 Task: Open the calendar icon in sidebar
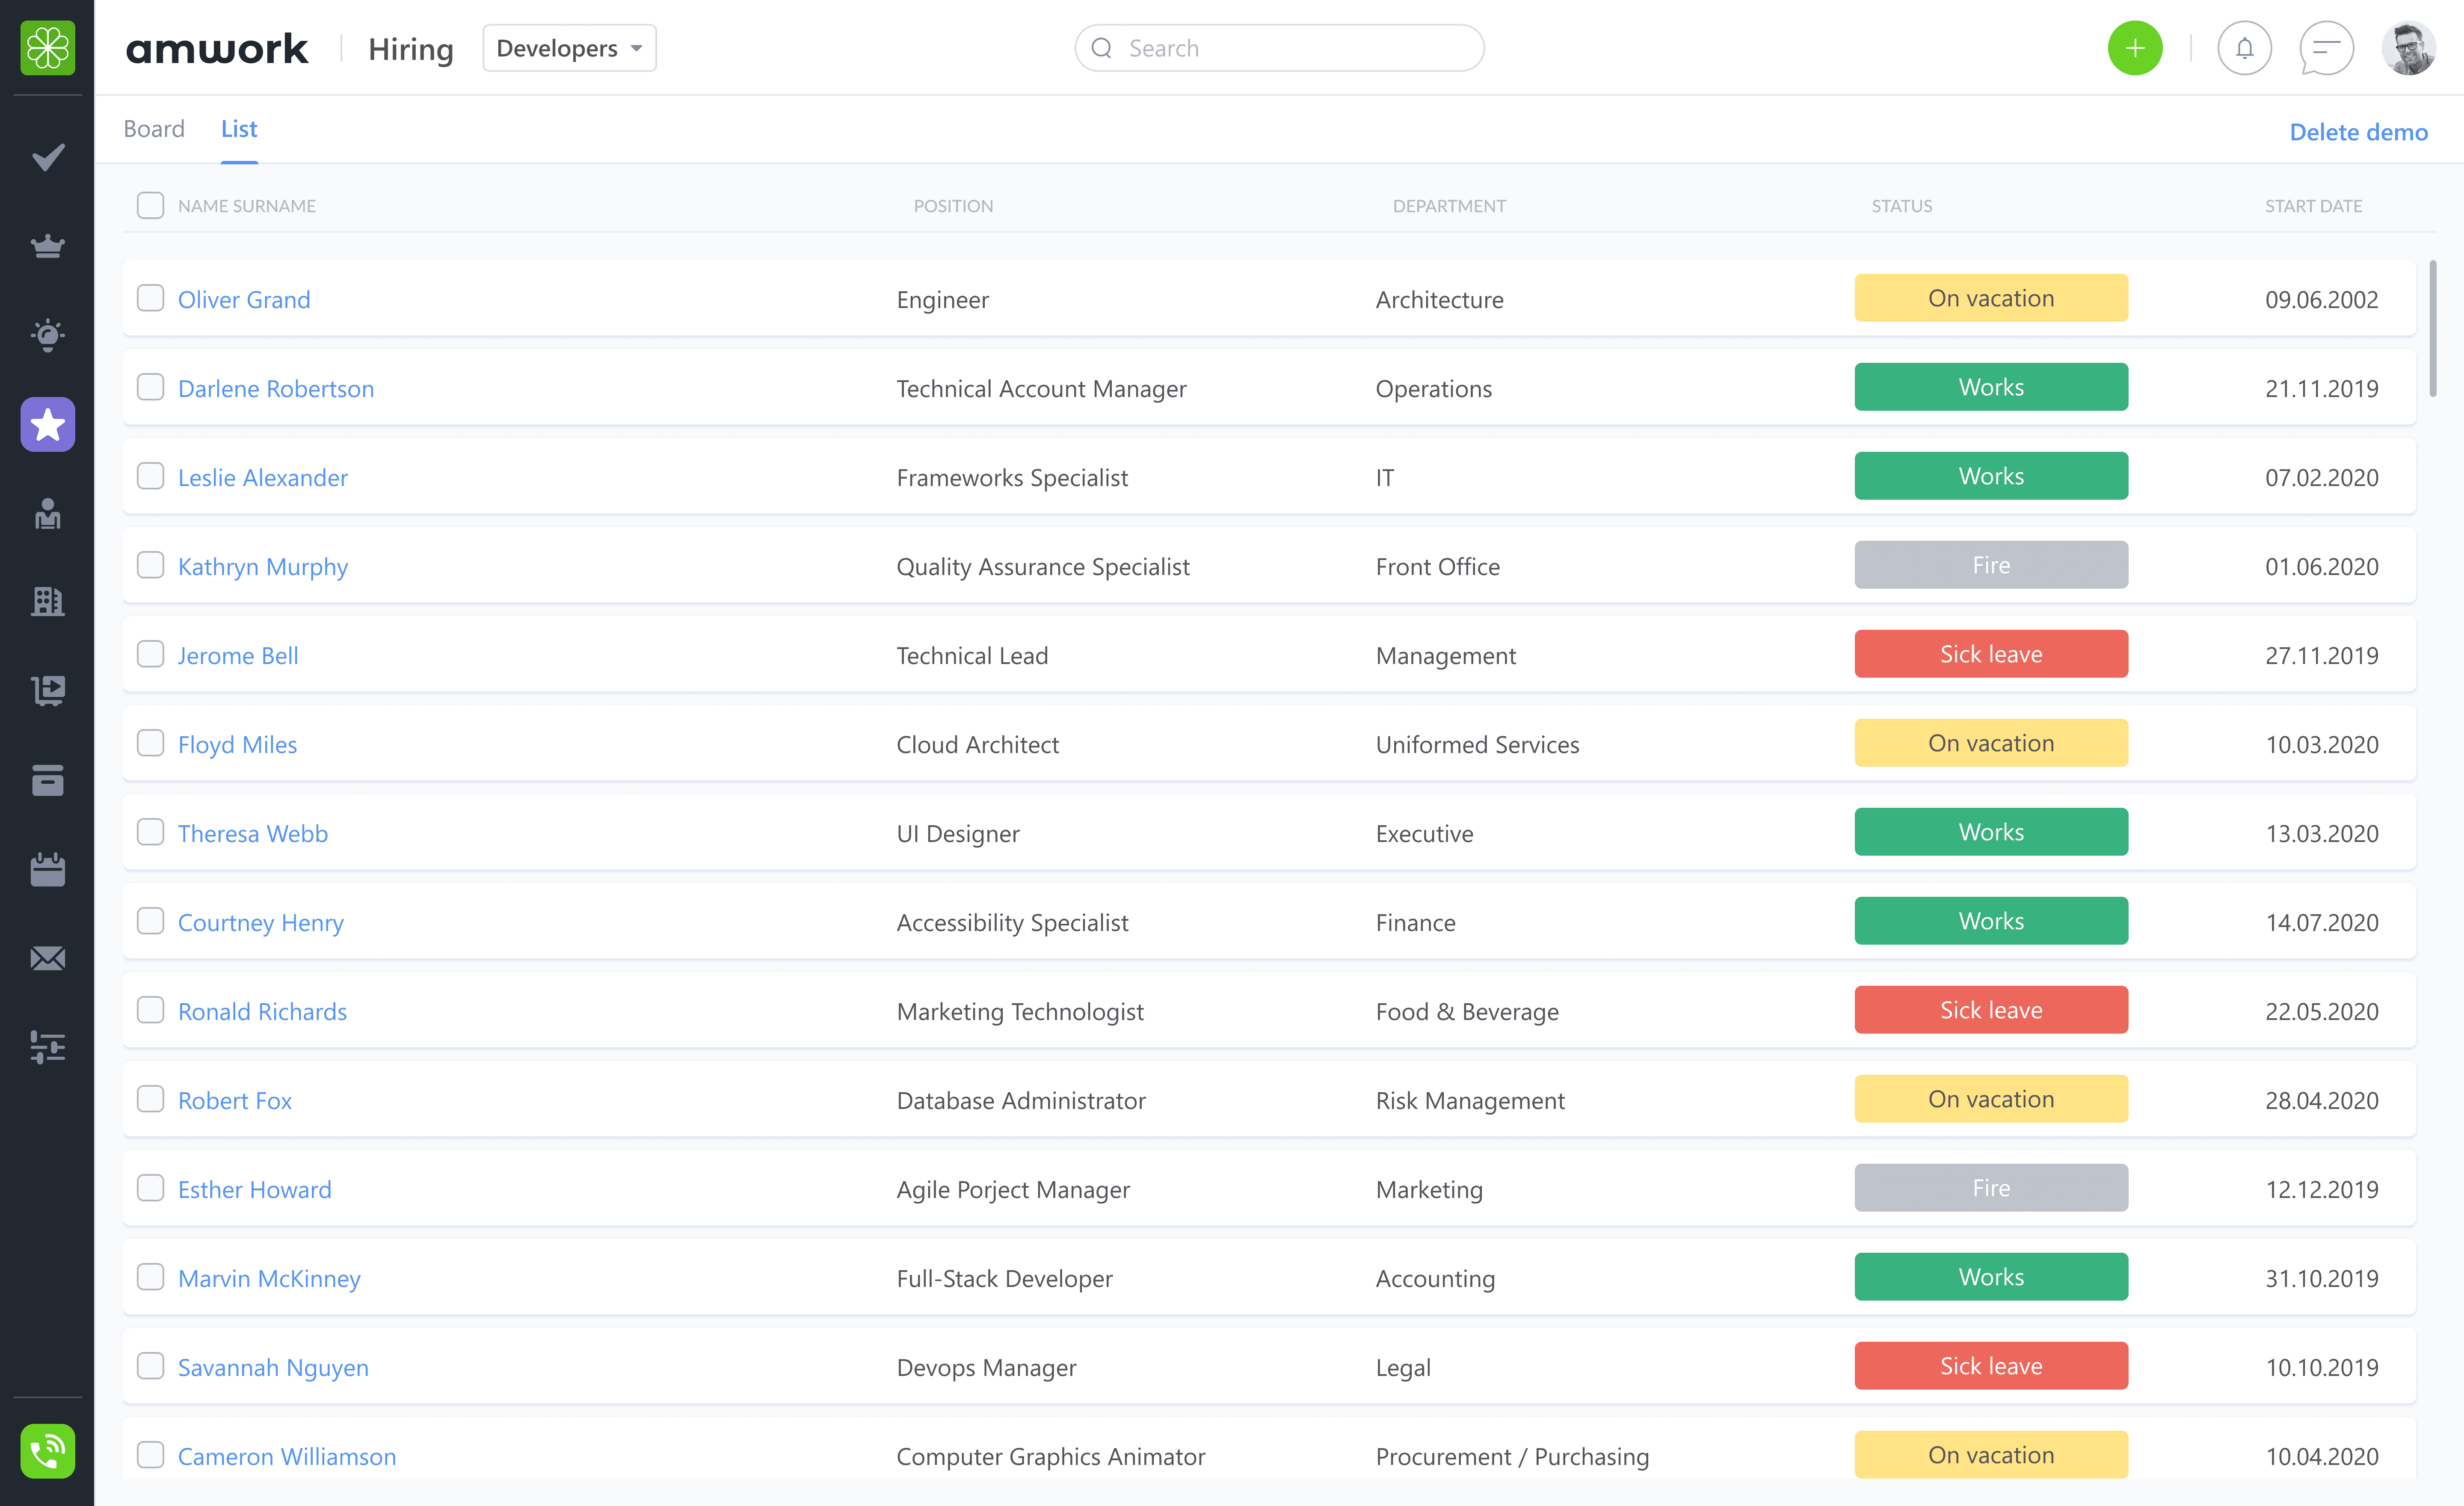[x=47, y=869]
